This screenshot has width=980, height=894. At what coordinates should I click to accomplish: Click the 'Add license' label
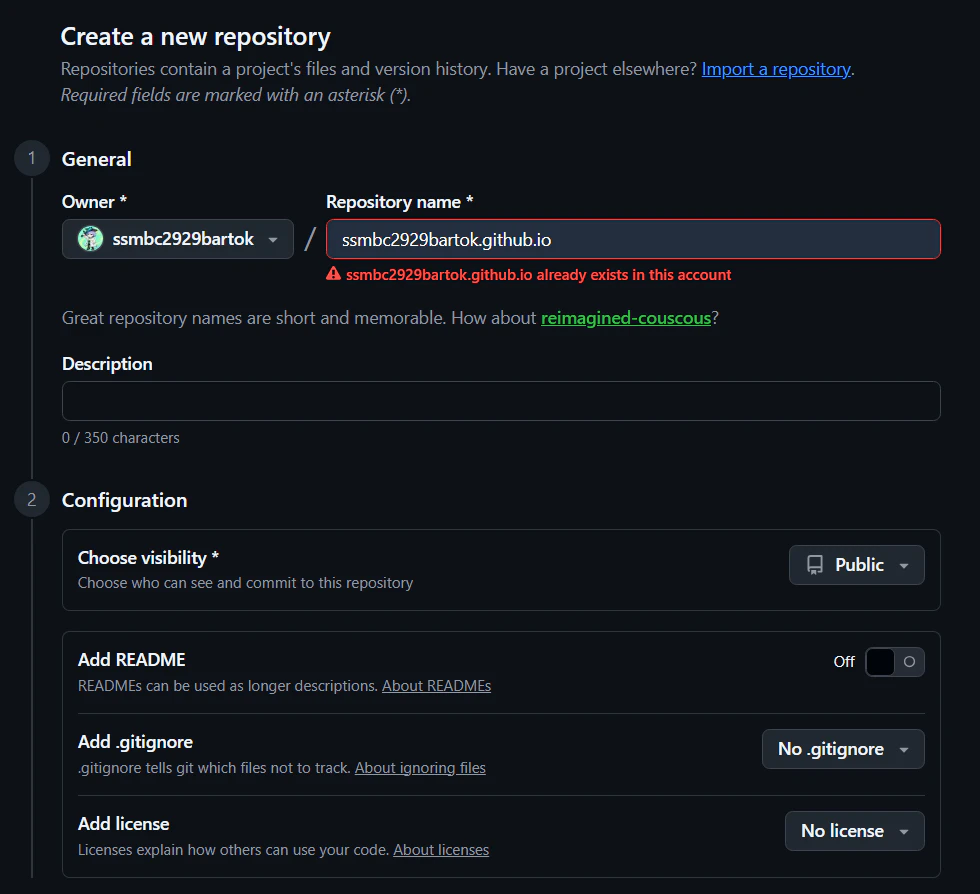(x=123, y=823)
